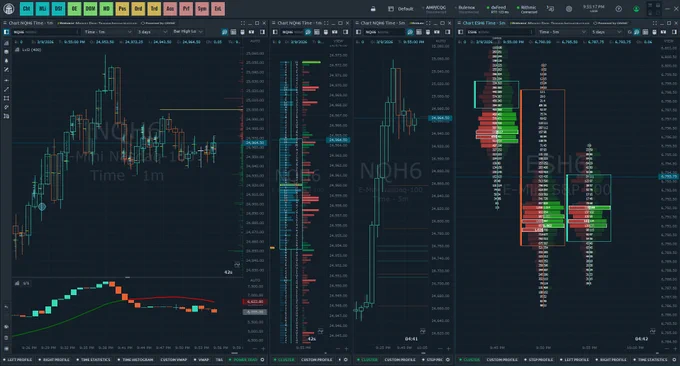Click the chart trading mouse icon in ESH6 toolbar
Viewport: 680px width, 366px height.
[654, 32]
